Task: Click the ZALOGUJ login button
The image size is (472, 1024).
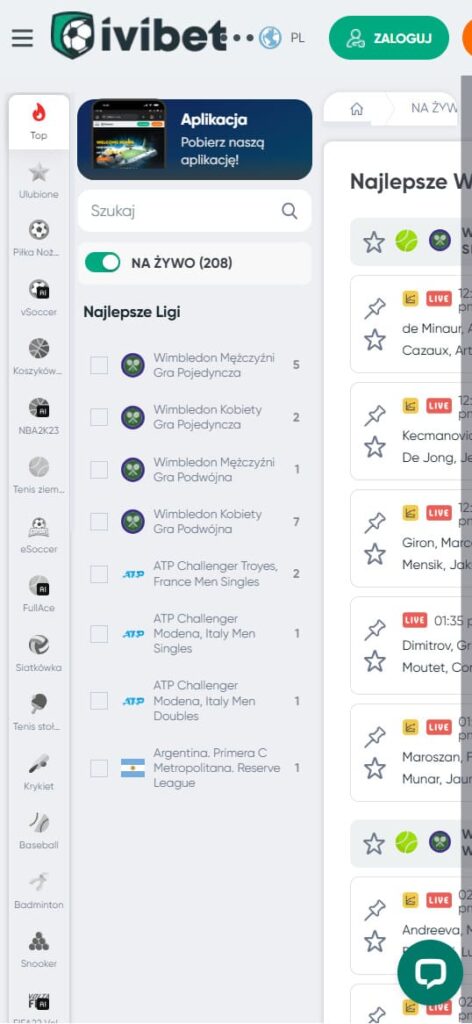Action: coord(389,38)
